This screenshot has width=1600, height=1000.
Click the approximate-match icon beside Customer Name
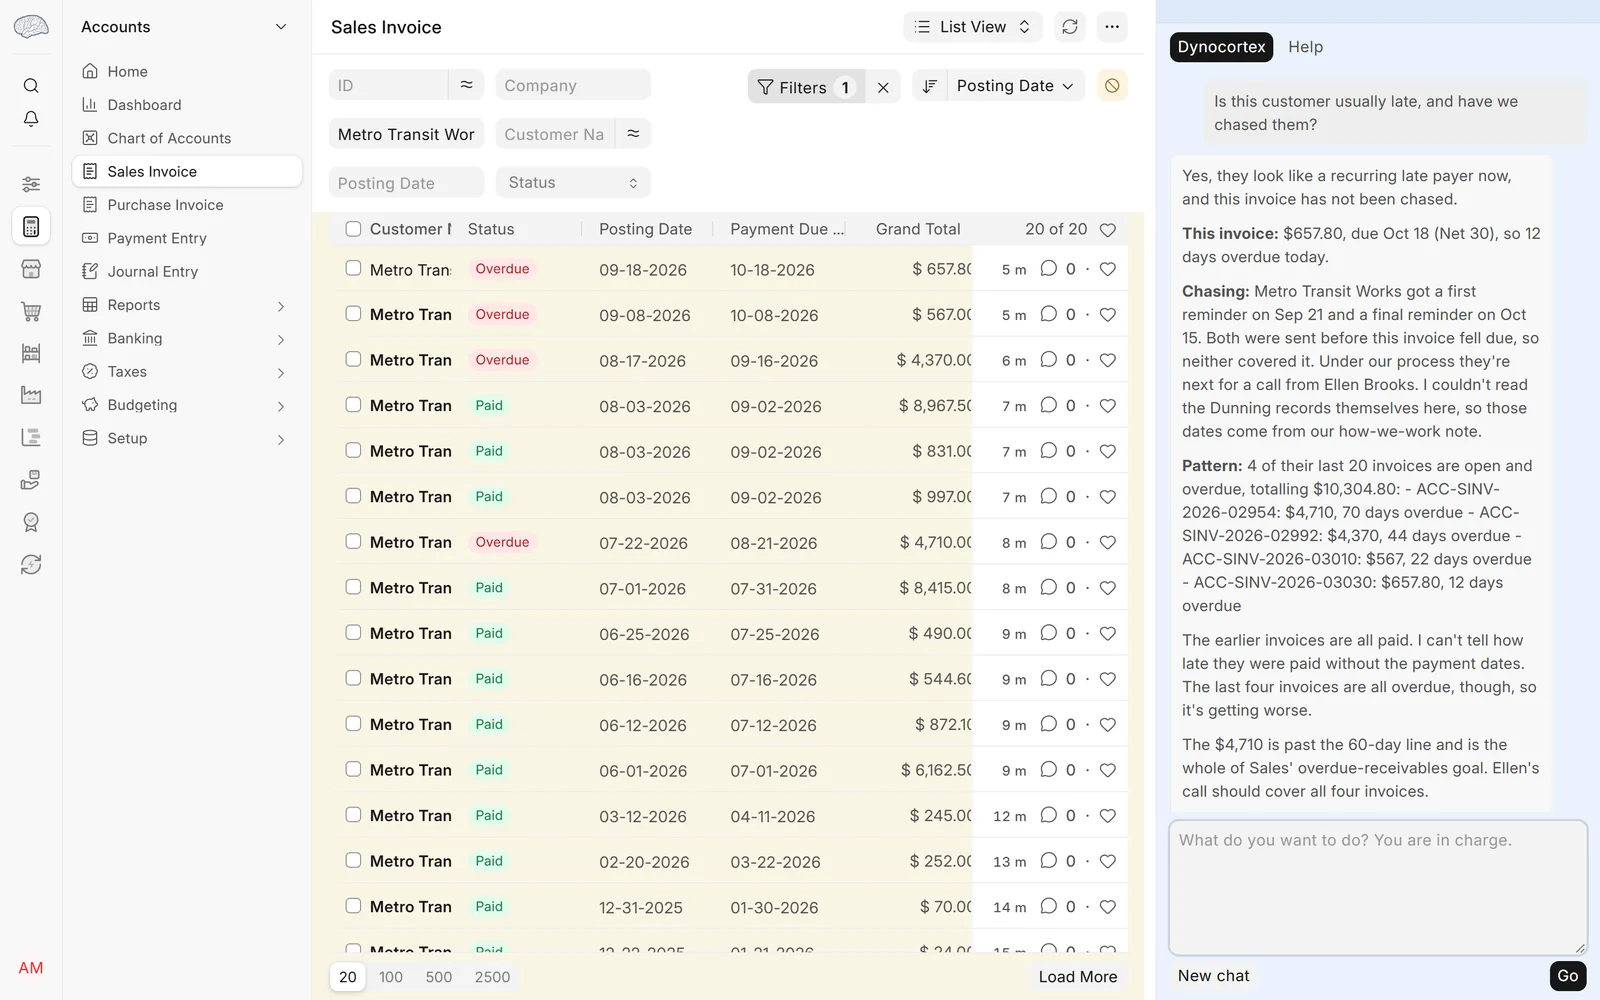pyautogui.click(x=633, y=134)
